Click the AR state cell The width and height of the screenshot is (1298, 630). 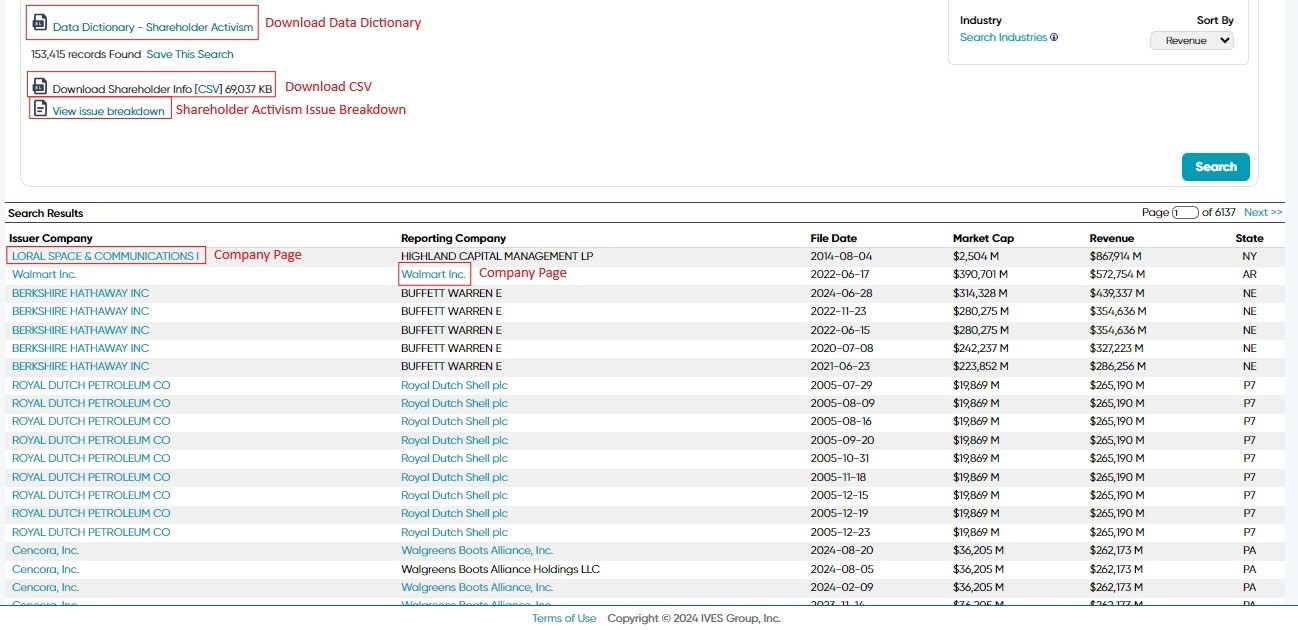point(1249,274)
